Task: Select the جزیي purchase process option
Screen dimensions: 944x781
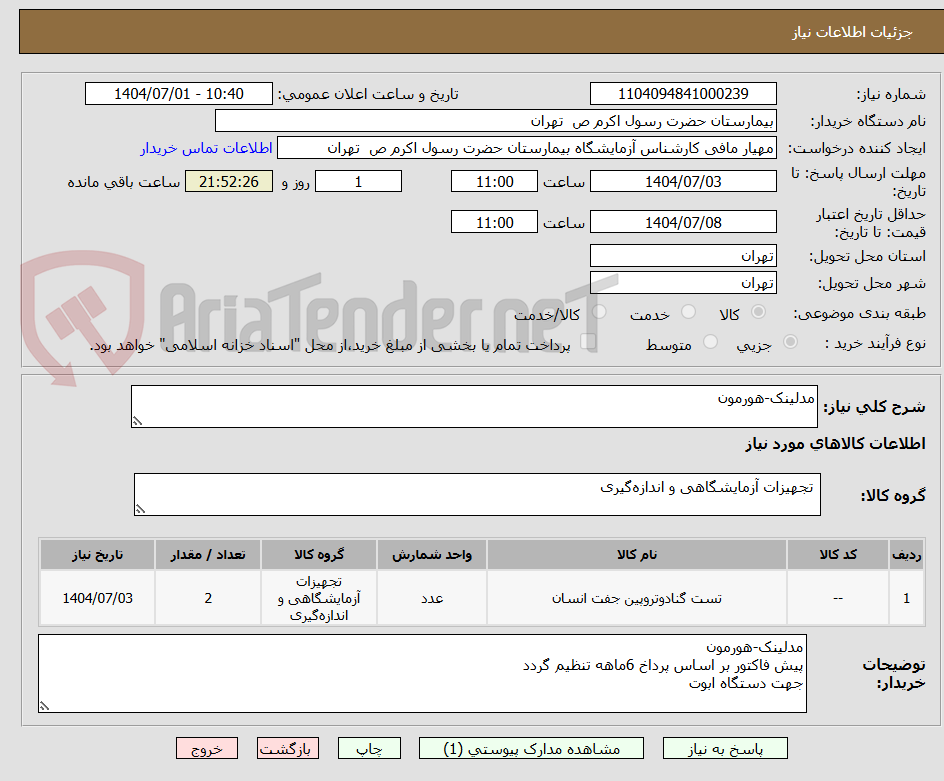Action: [x=790, y=343]
